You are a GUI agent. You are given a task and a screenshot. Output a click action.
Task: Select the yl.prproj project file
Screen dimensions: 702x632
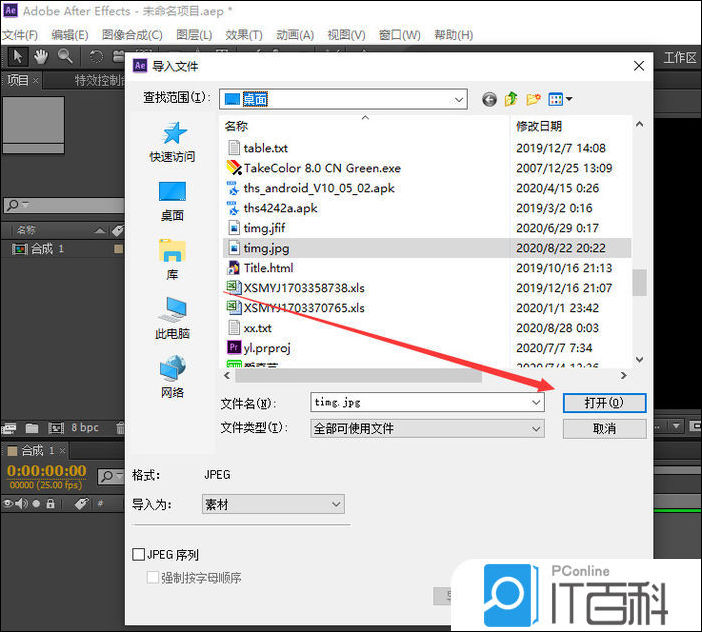(x=259, y=348)
